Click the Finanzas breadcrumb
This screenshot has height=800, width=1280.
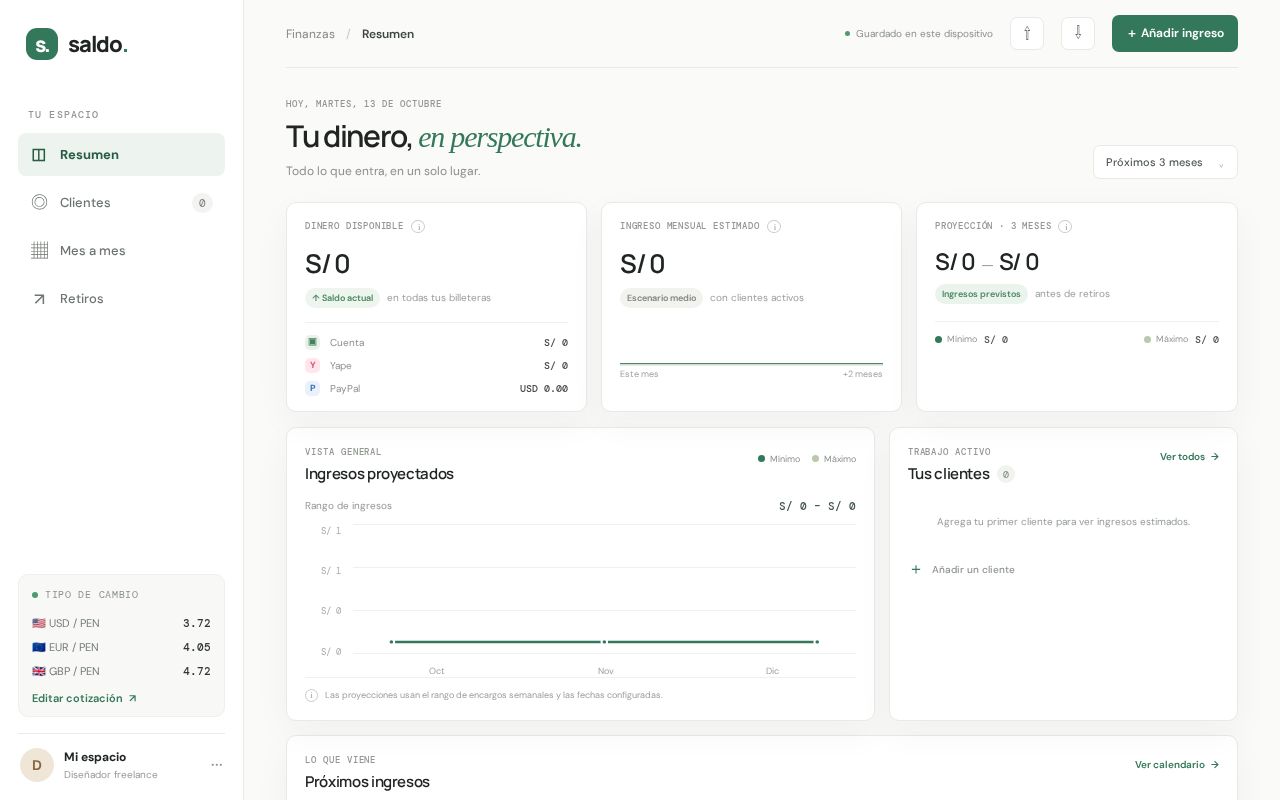click(x=310, y=34)
